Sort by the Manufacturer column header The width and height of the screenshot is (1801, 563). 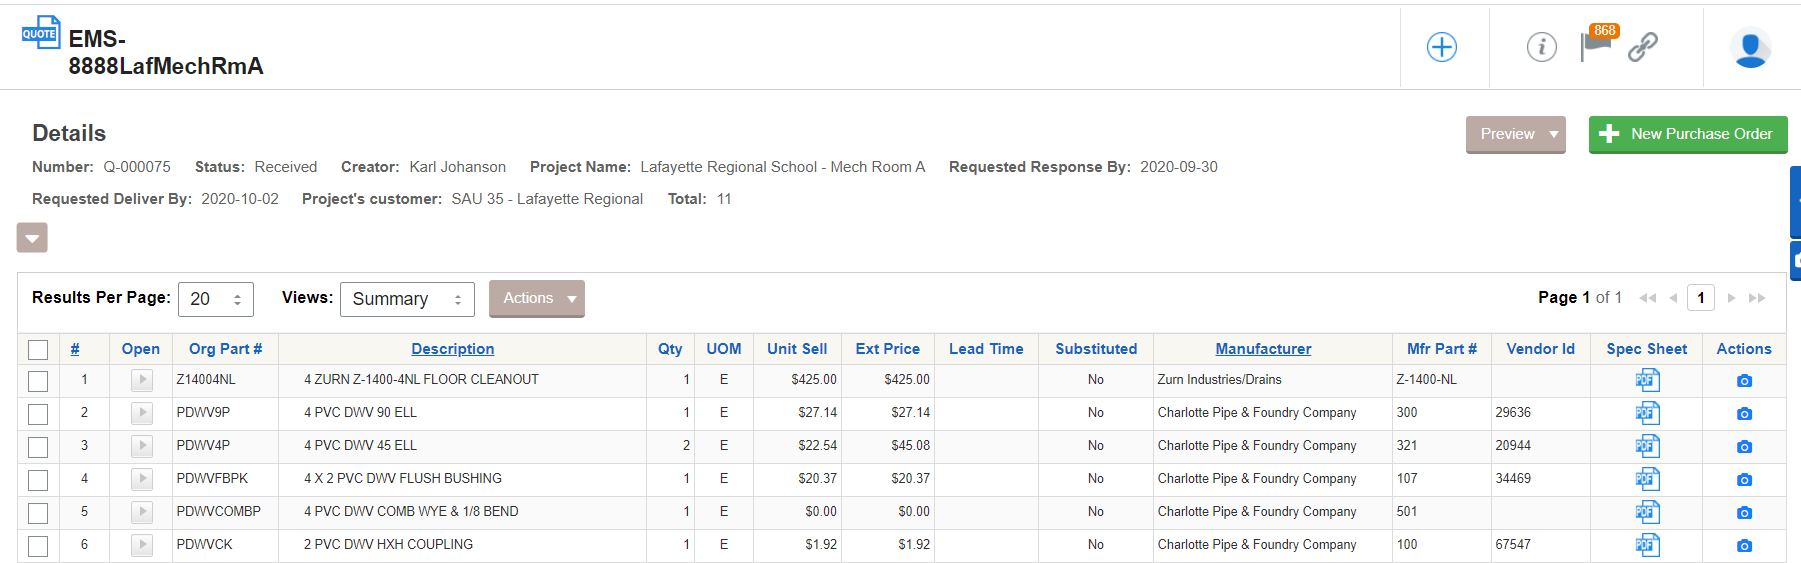click(x=1263, y=349)
